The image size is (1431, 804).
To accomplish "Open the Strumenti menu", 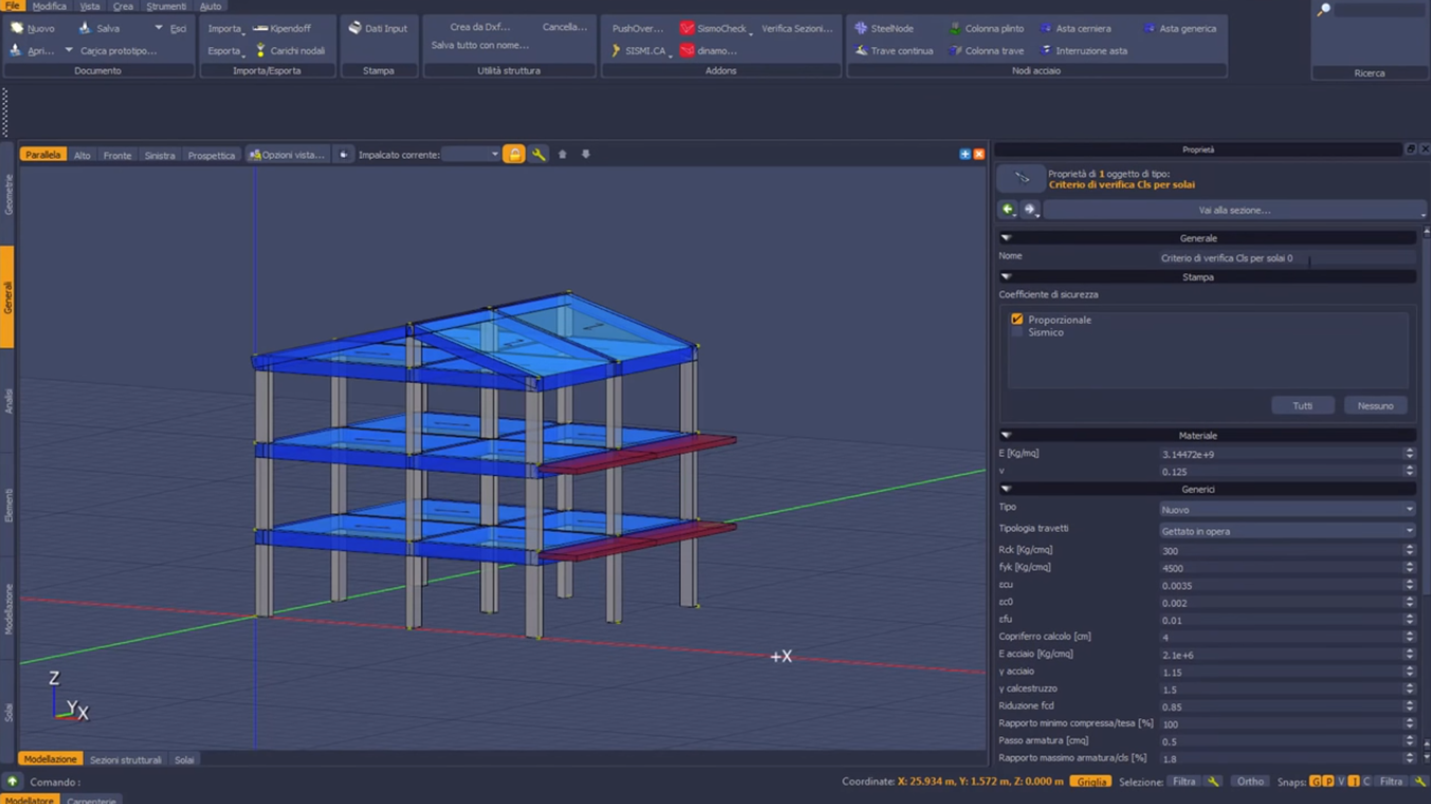I will pos(166,6).
